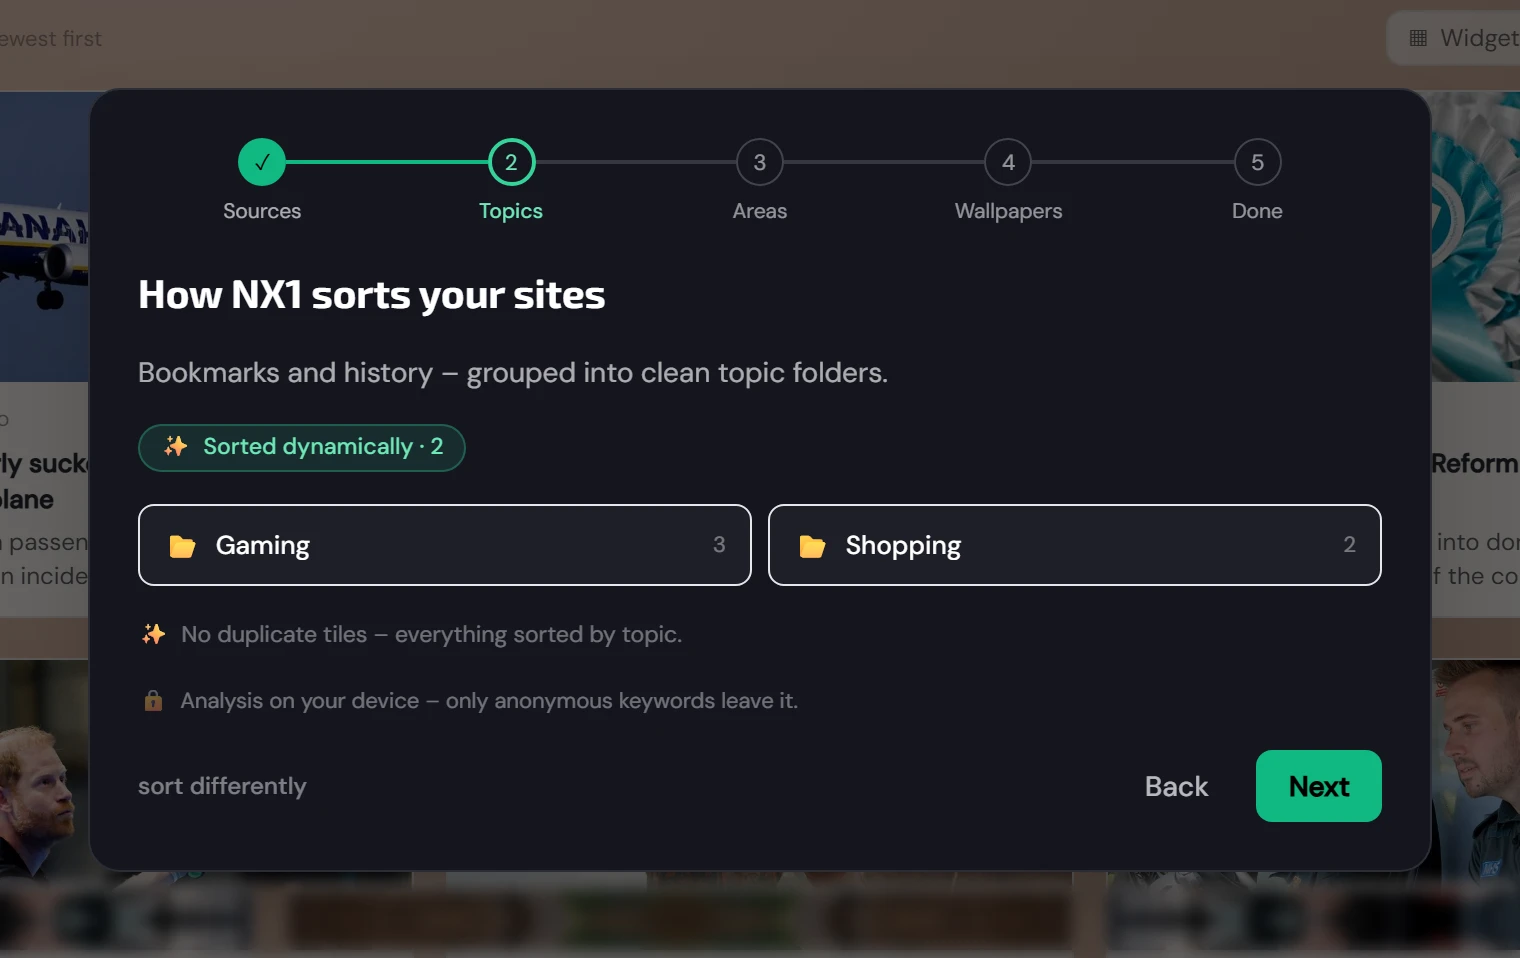This screenshot has width=1520, height=958.
Task: Go to step 4 Wallpapers circle
Action: (x=1008, y=162)
